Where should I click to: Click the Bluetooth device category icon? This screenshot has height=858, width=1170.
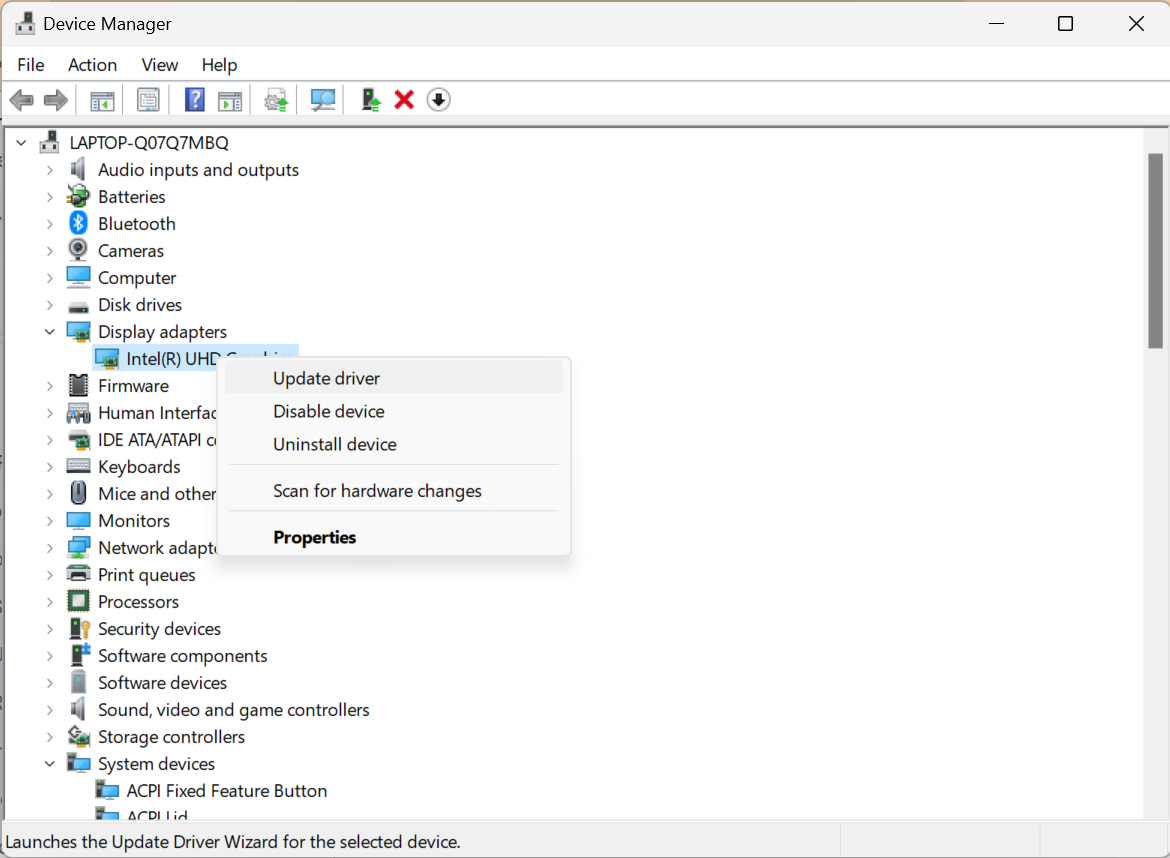coord(78,224)
